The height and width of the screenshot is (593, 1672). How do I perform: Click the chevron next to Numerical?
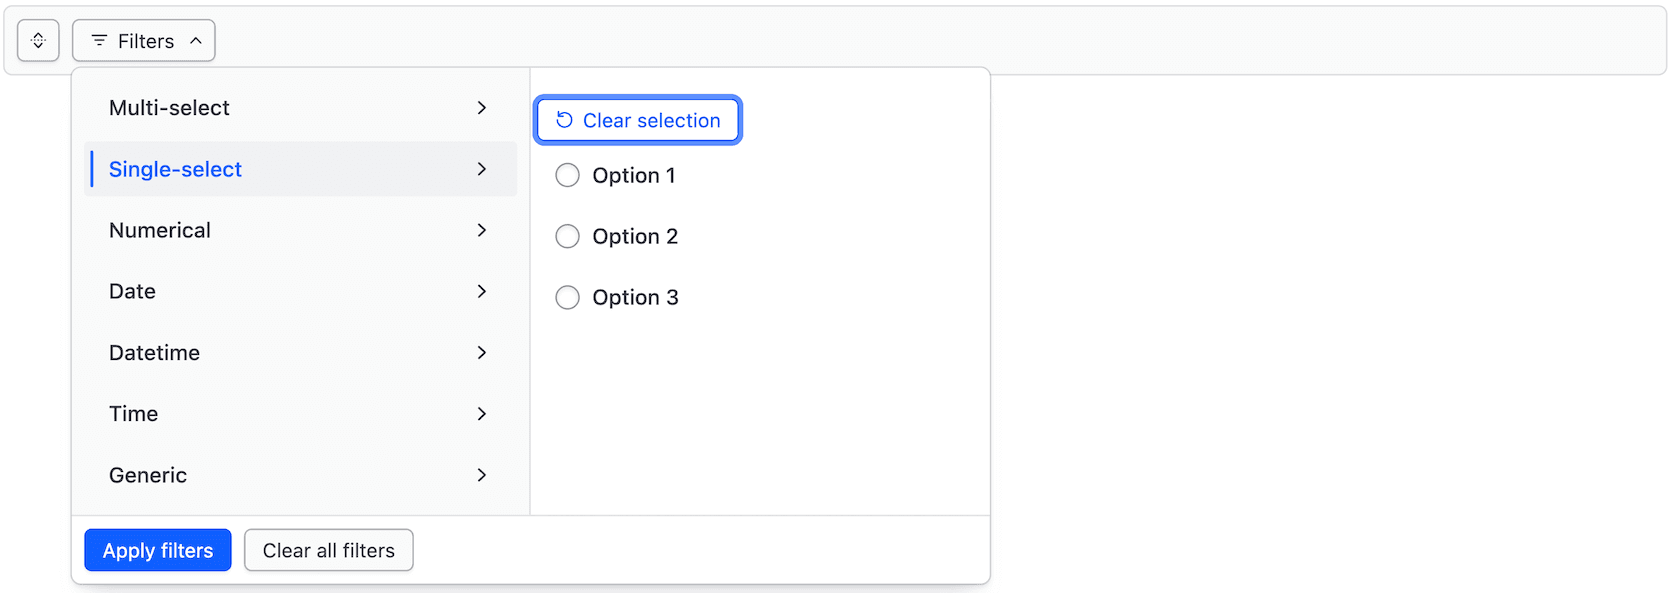483,230
